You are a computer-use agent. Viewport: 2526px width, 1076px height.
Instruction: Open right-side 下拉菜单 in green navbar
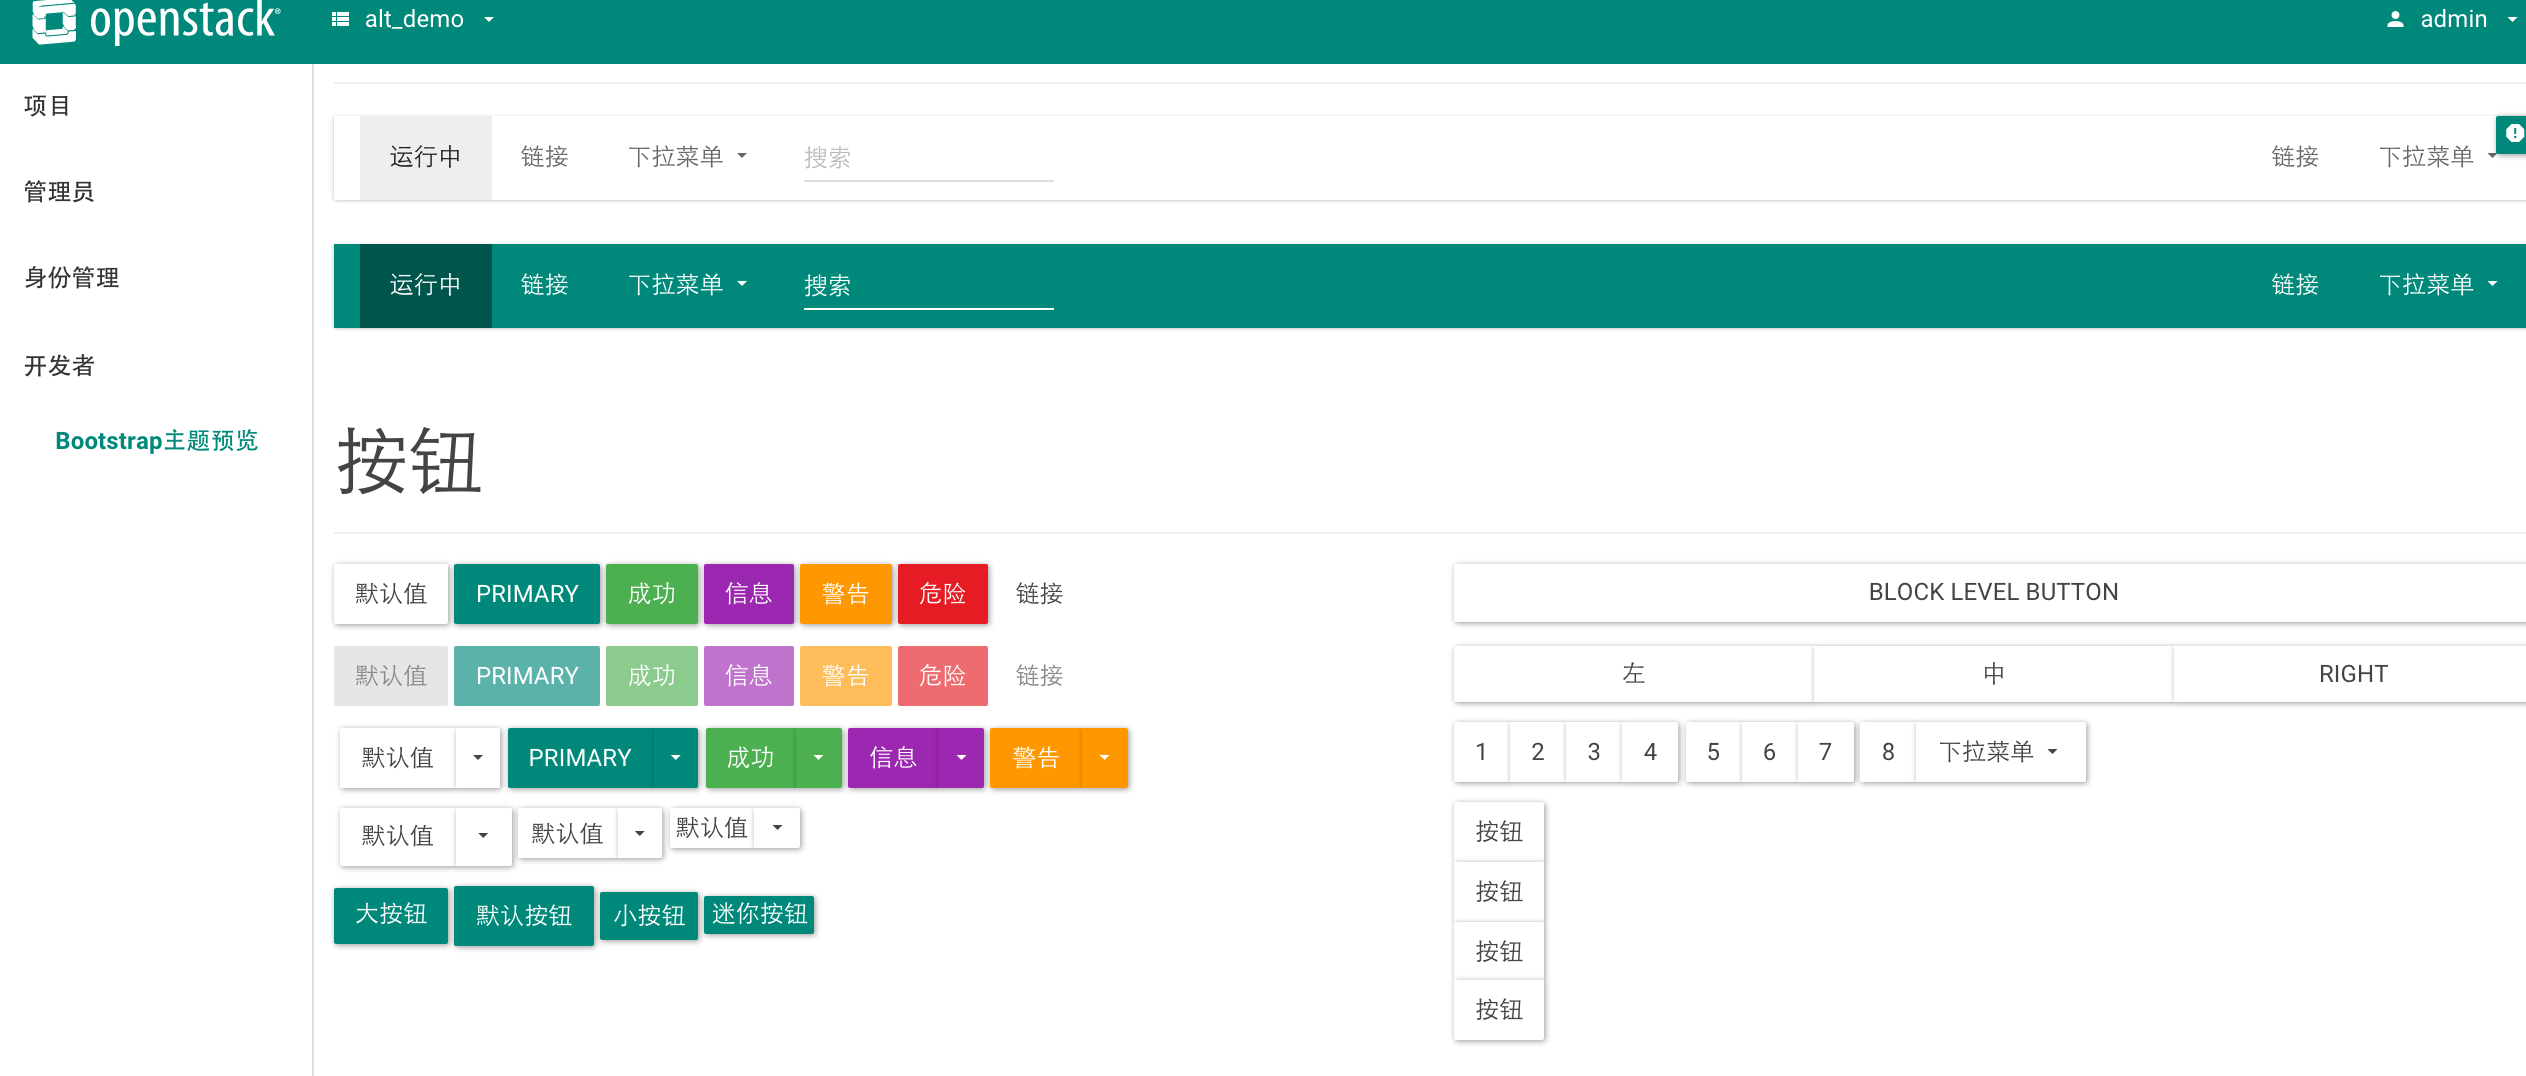click(2438, 285)
